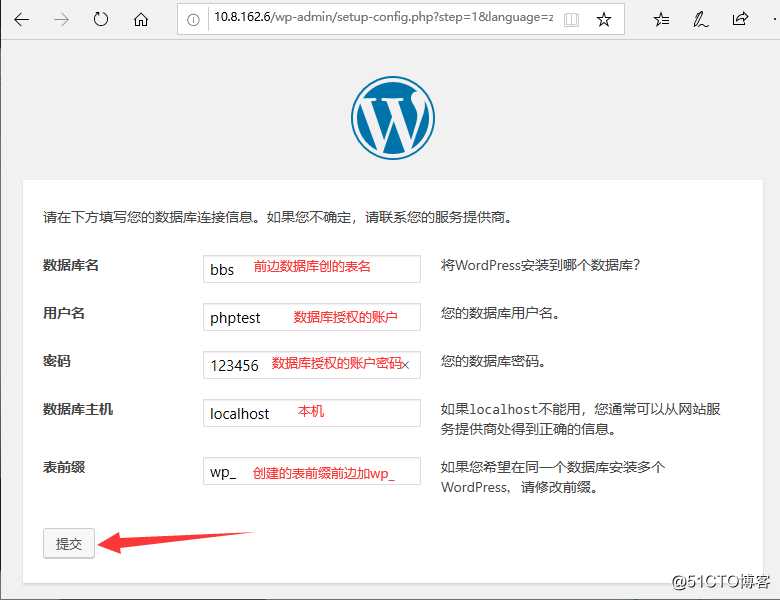
Task: Open the add notes pen icon
Action: pyautogui.click(x=700, y=20)
